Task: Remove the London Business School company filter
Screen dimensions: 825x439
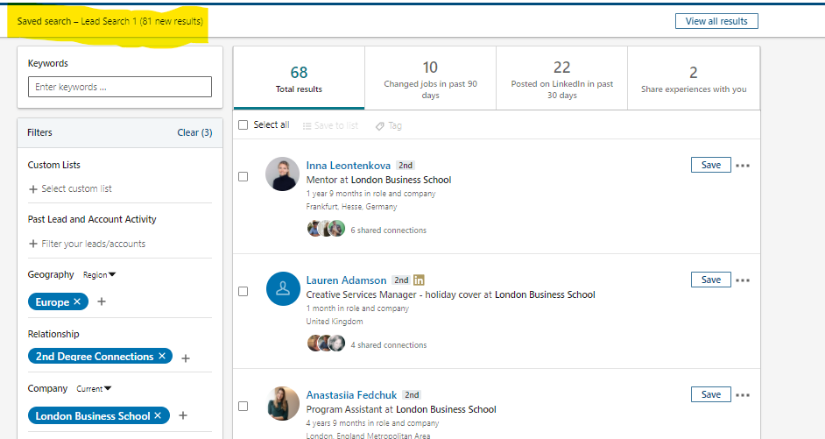Action: [x=157, y=415]
